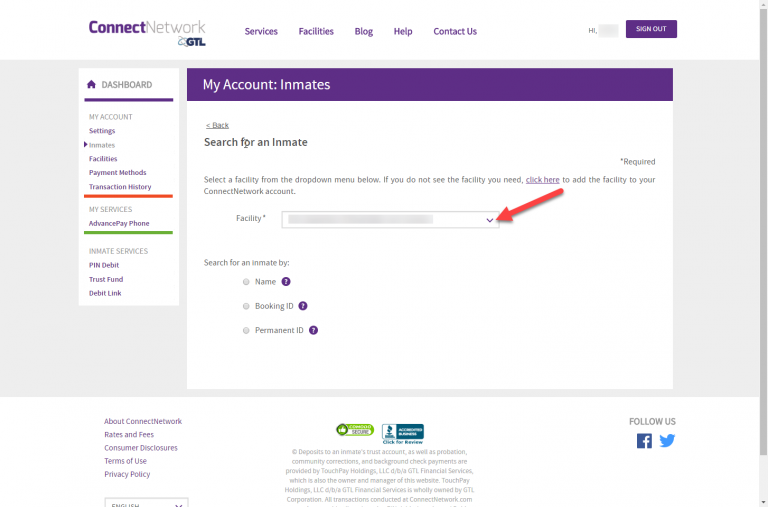
Task: Click the ConnectNetwork GTL logo
Action: [147, 33]
